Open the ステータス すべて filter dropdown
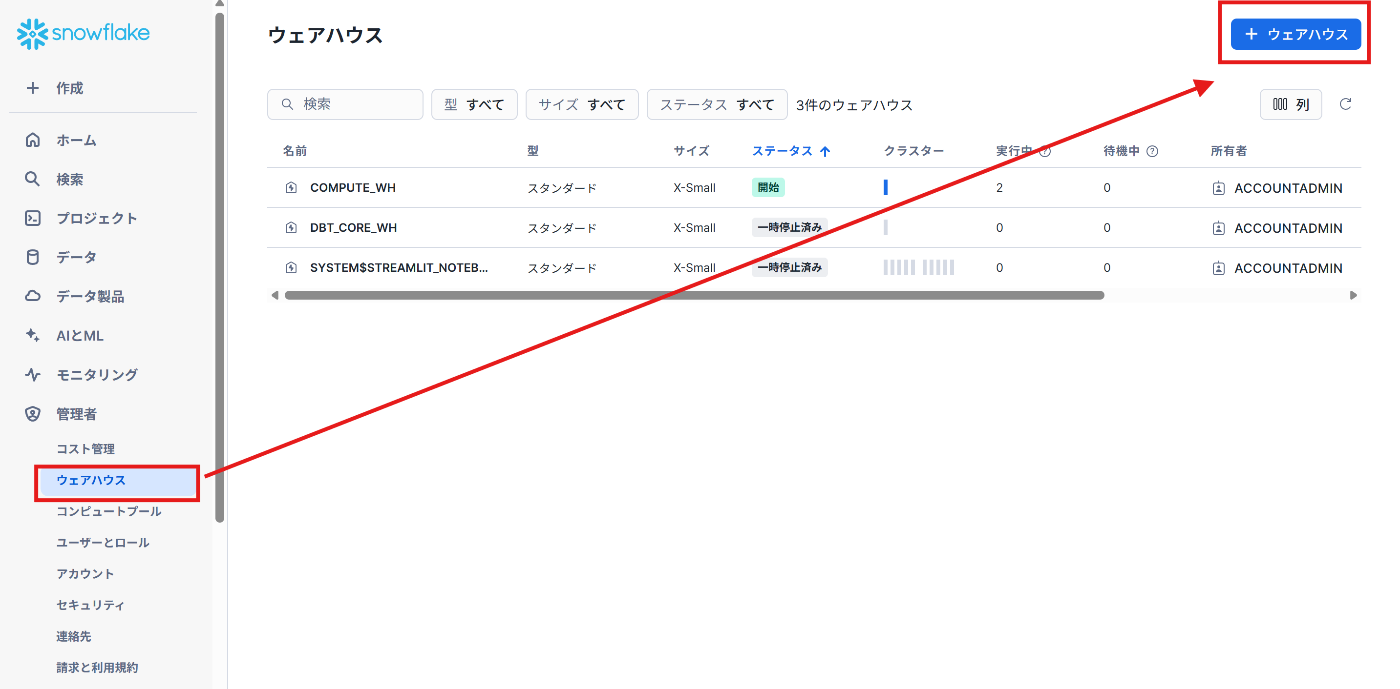Image resolution: width=1400 pixels, height=689 pixels. pyautogui.click(x=717, y=104)
